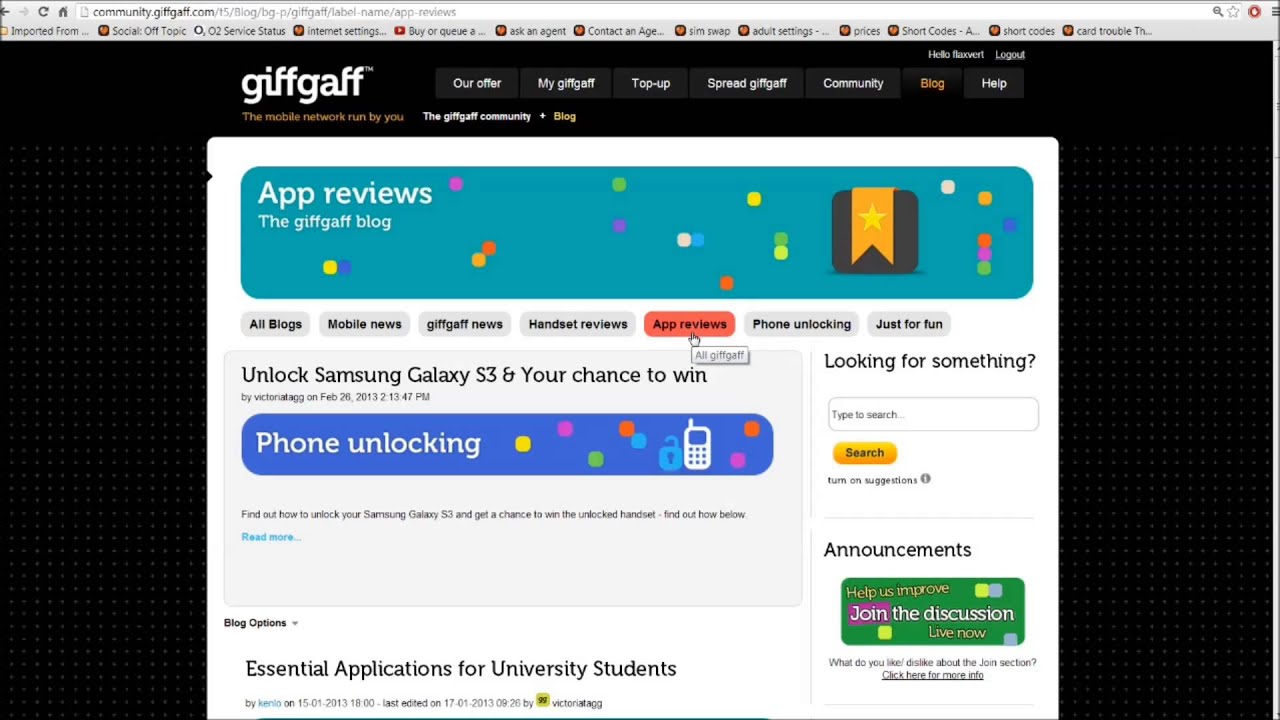Viewport: 1280px width, 720px height.
Task: Click into the 'Type to search...' field
Action: coord(933,414)
